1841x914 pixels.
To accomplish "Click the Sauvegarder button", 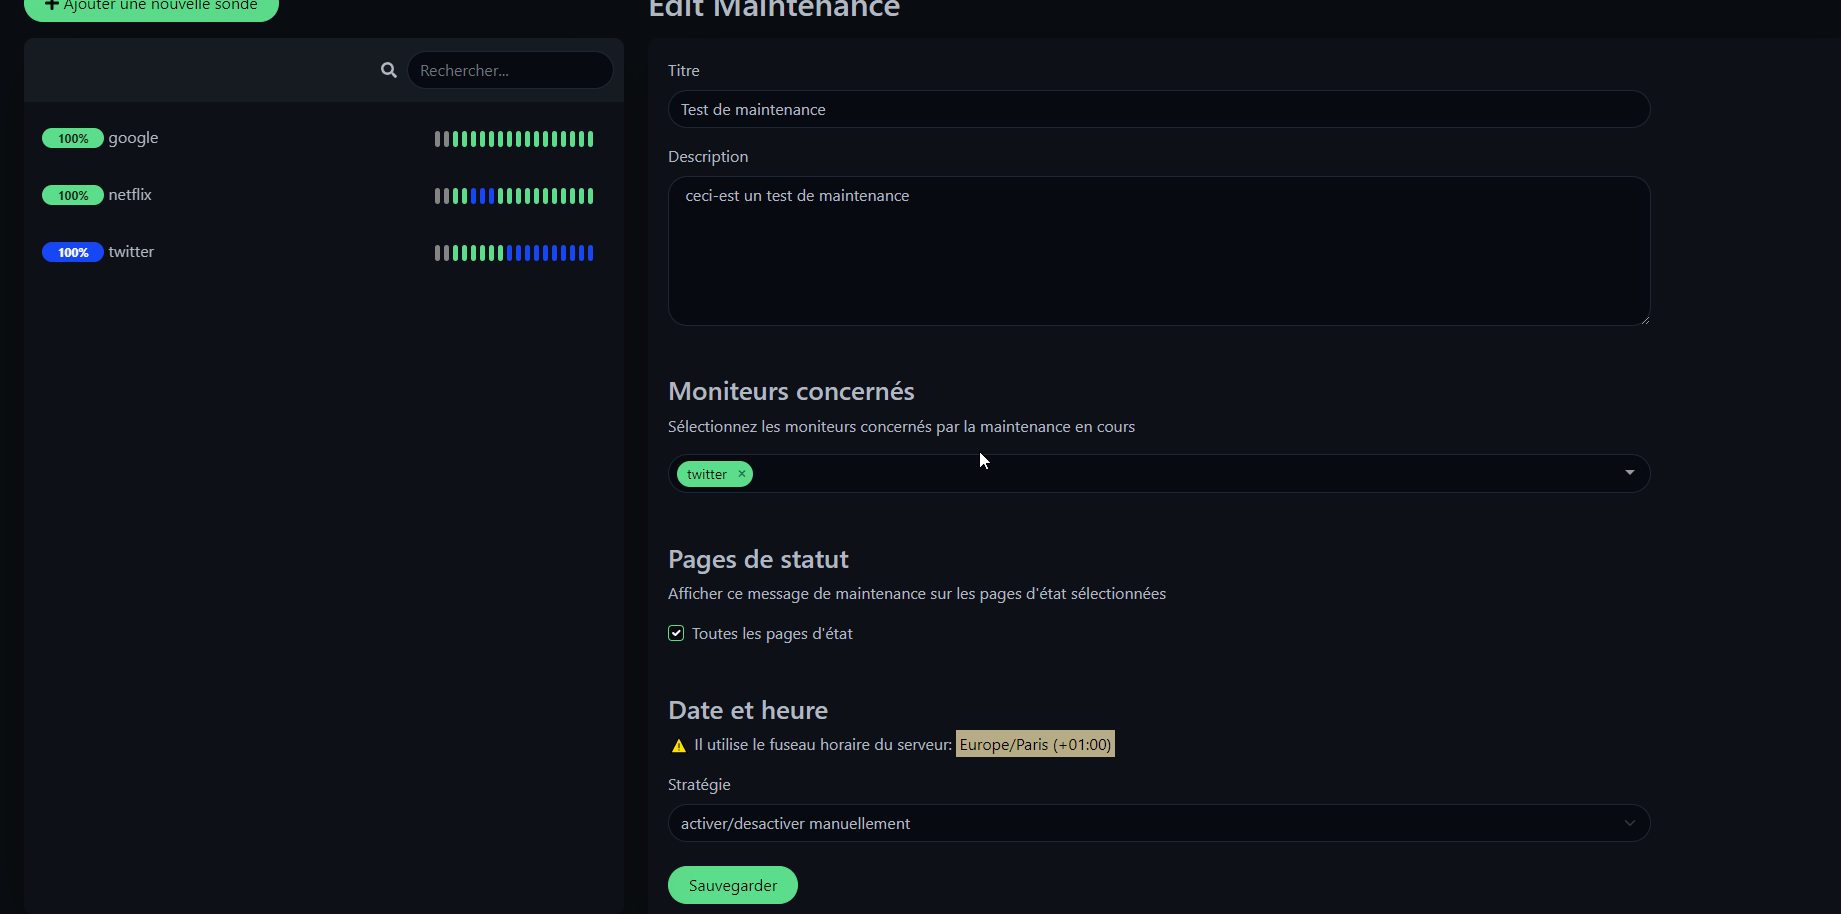I will click(x=733, y=885).
